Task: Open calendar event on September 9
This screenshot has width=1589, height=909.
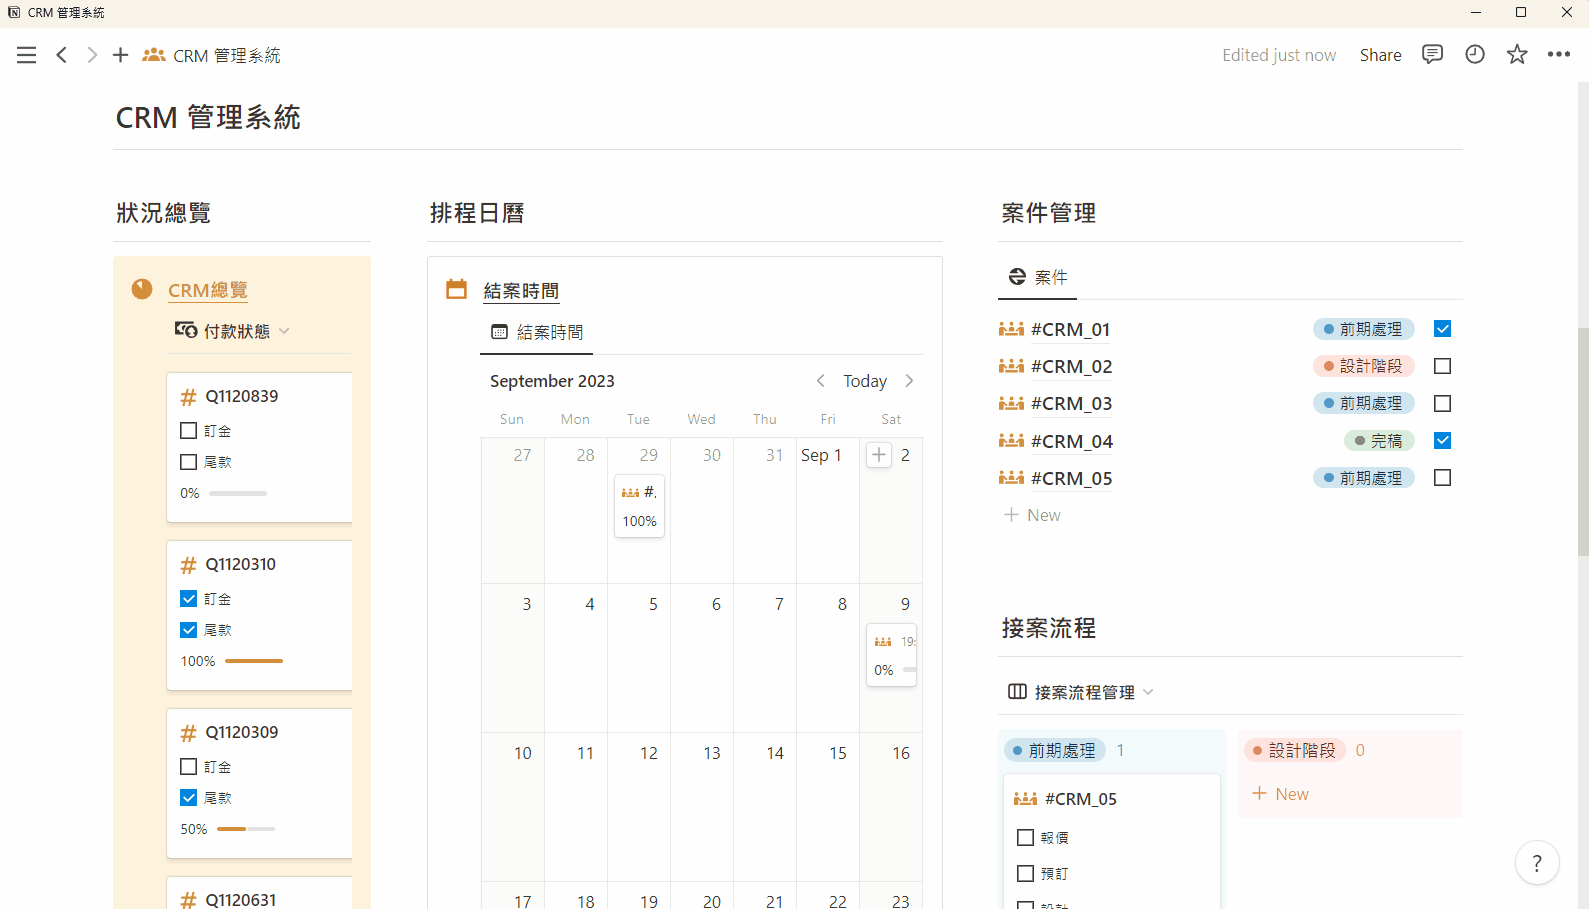Action: [x=892, y=655]
